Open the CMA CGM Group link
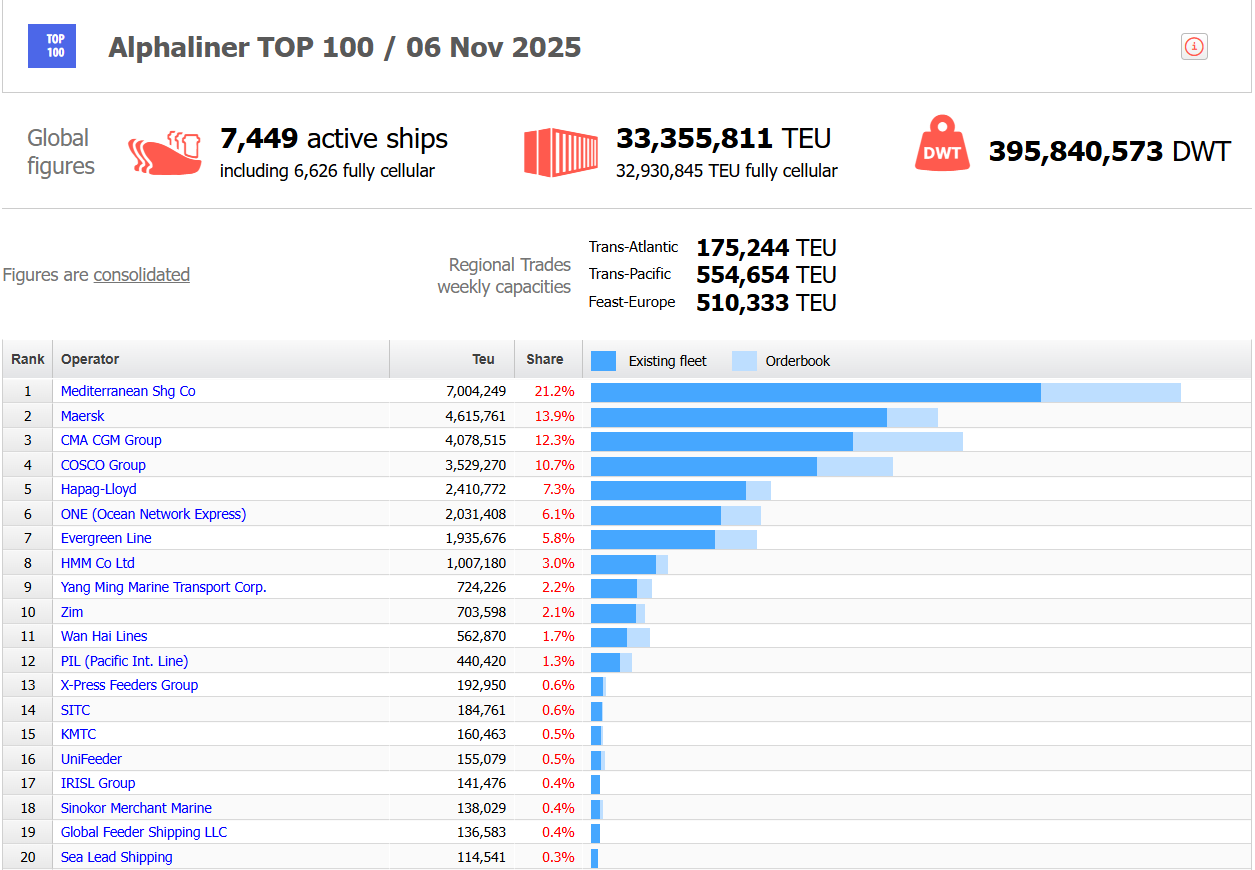1255x870 pixels. (x=111, y=440)
